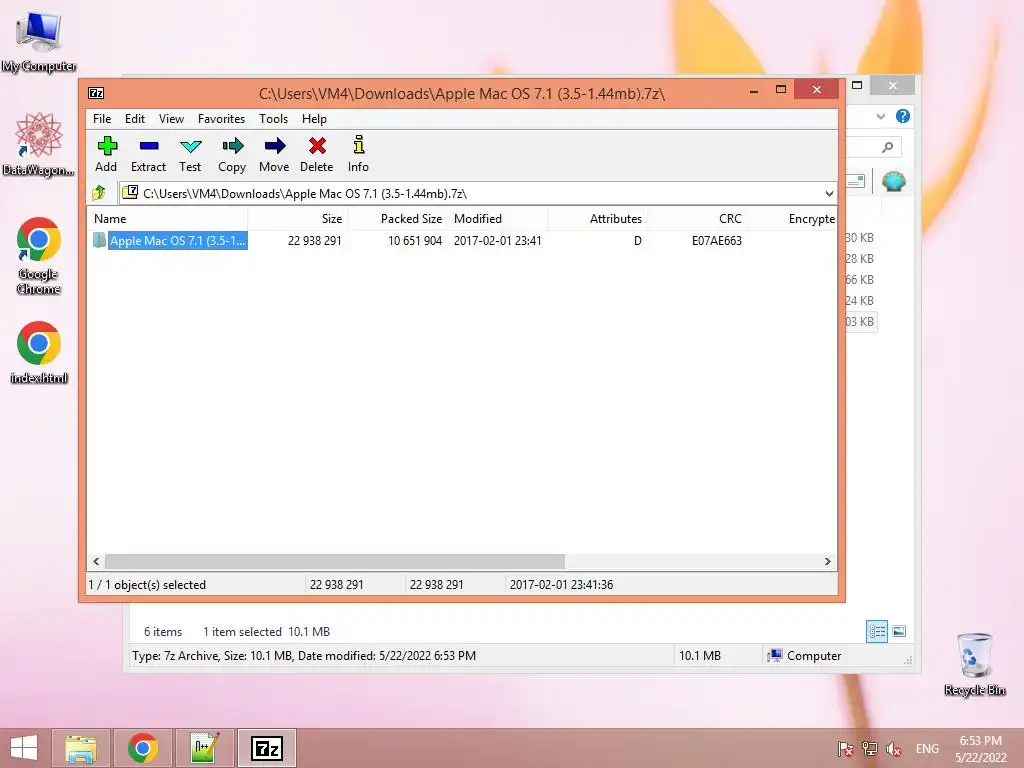Open DataWagon desktop shortcut
This screenshot has height=768, width=1024.
[x=39, y=144]
